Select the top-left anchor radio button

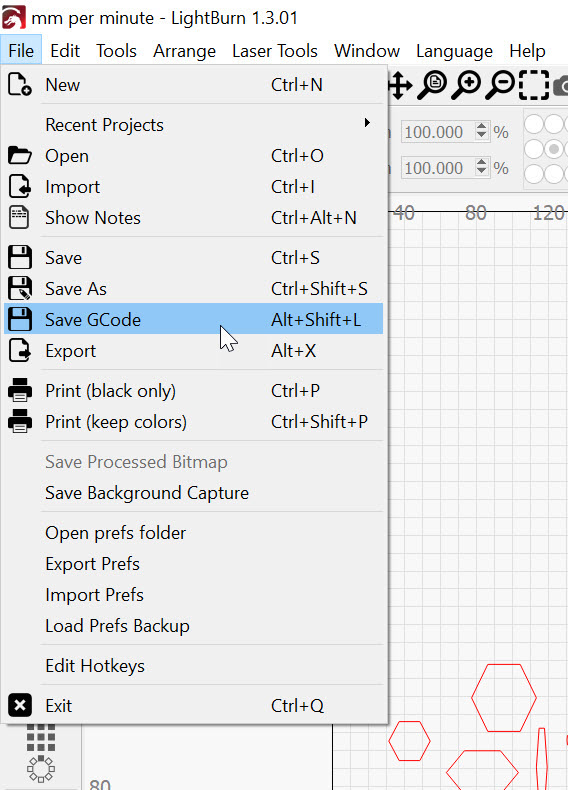point(534,123)
